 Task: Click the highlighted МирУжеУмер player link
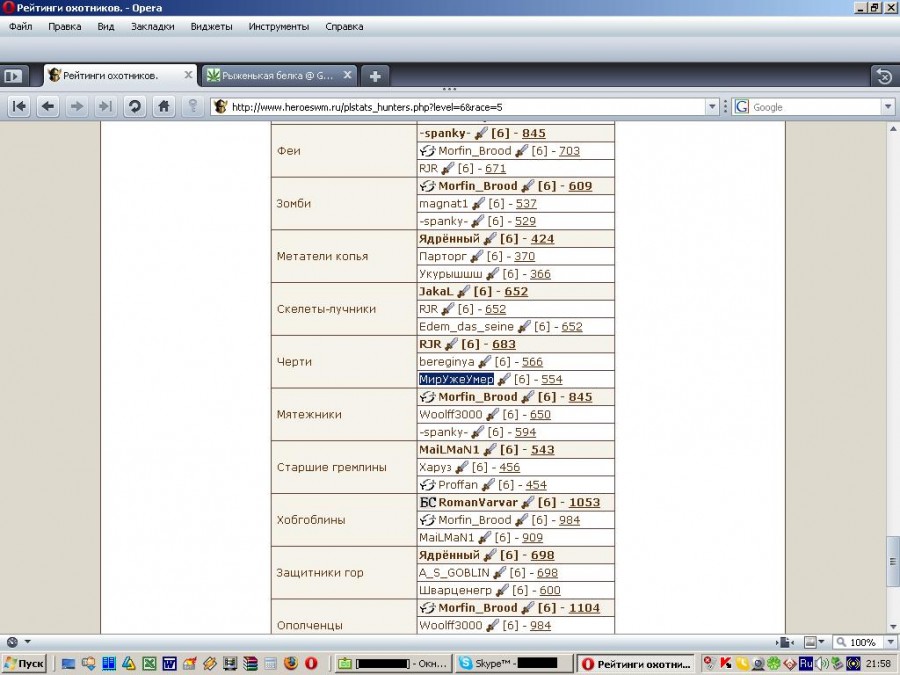tap(456, 379)
